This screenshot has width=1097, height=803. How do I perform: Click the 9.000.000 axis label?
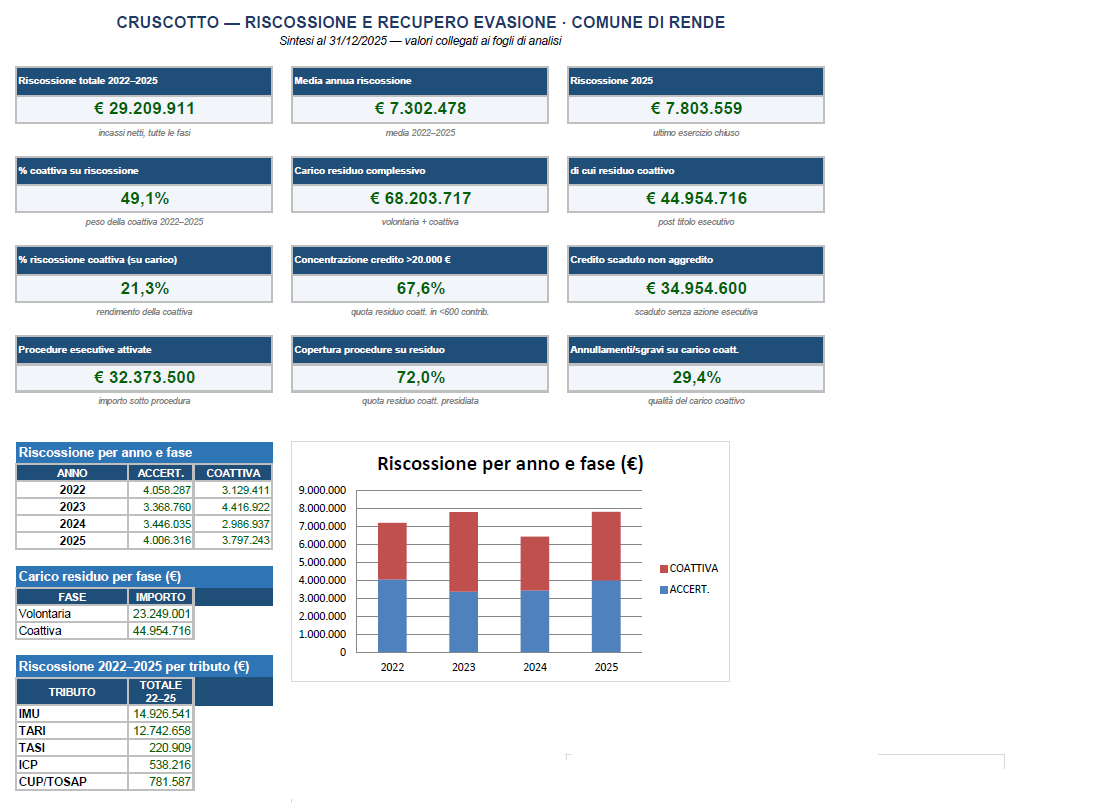tap(322, 490)
